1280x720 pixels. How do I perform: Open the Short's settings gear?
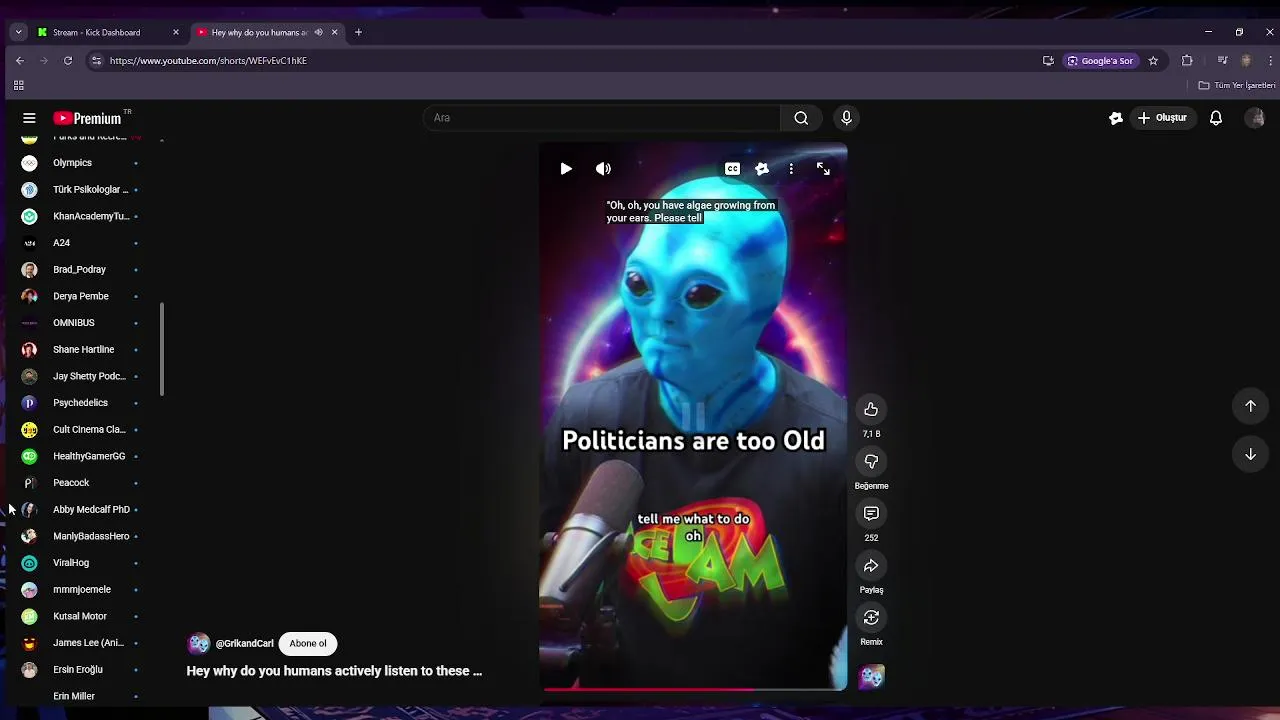click(762, 169)
